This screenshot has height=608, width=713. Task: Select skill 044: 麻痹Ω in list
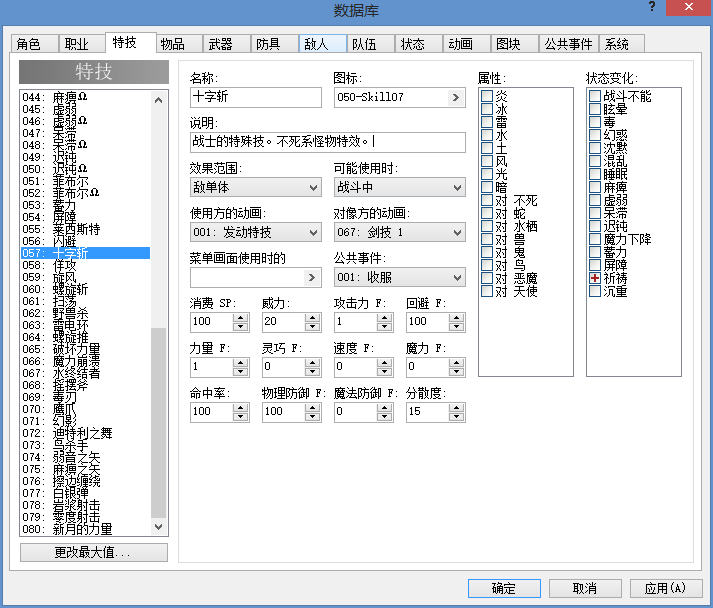point(85,97)
